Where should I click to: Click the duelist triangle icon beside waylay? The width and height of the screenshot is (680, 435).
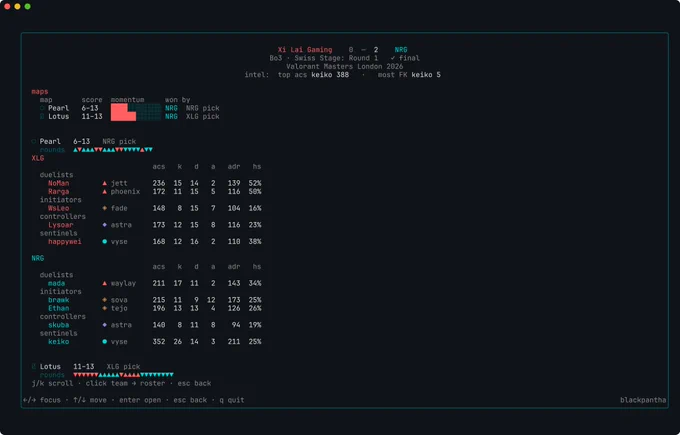[x=105, y=283]
